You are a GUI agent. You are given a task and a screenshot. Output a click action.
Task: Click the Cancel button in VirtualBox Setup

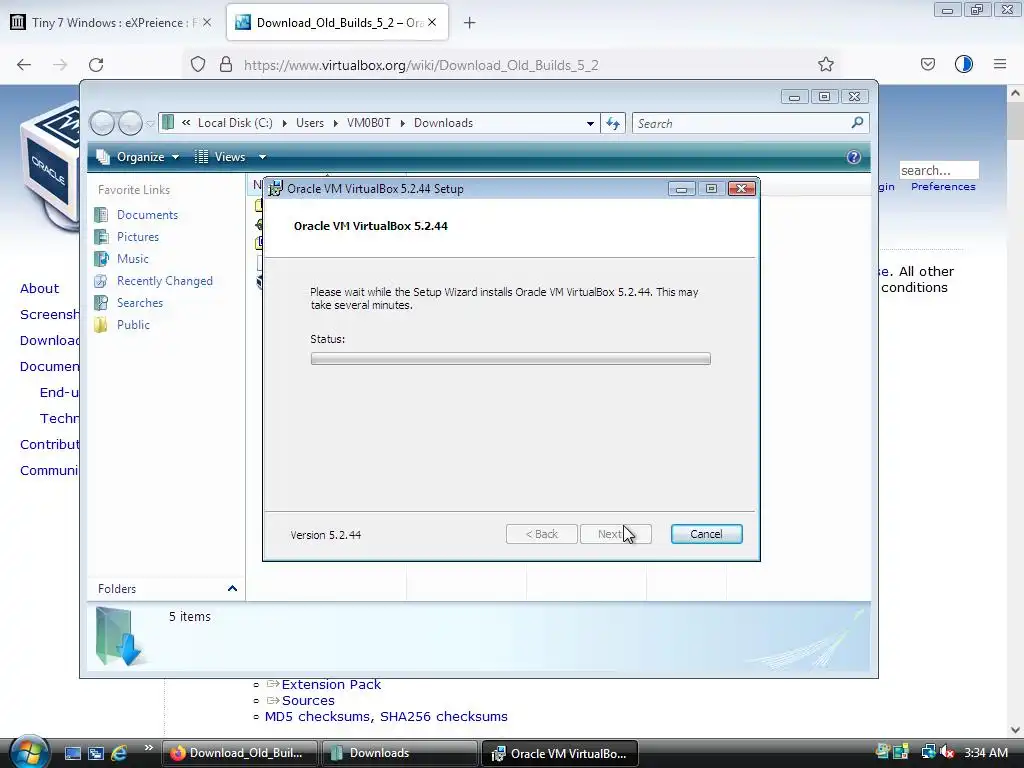(706, 534)
